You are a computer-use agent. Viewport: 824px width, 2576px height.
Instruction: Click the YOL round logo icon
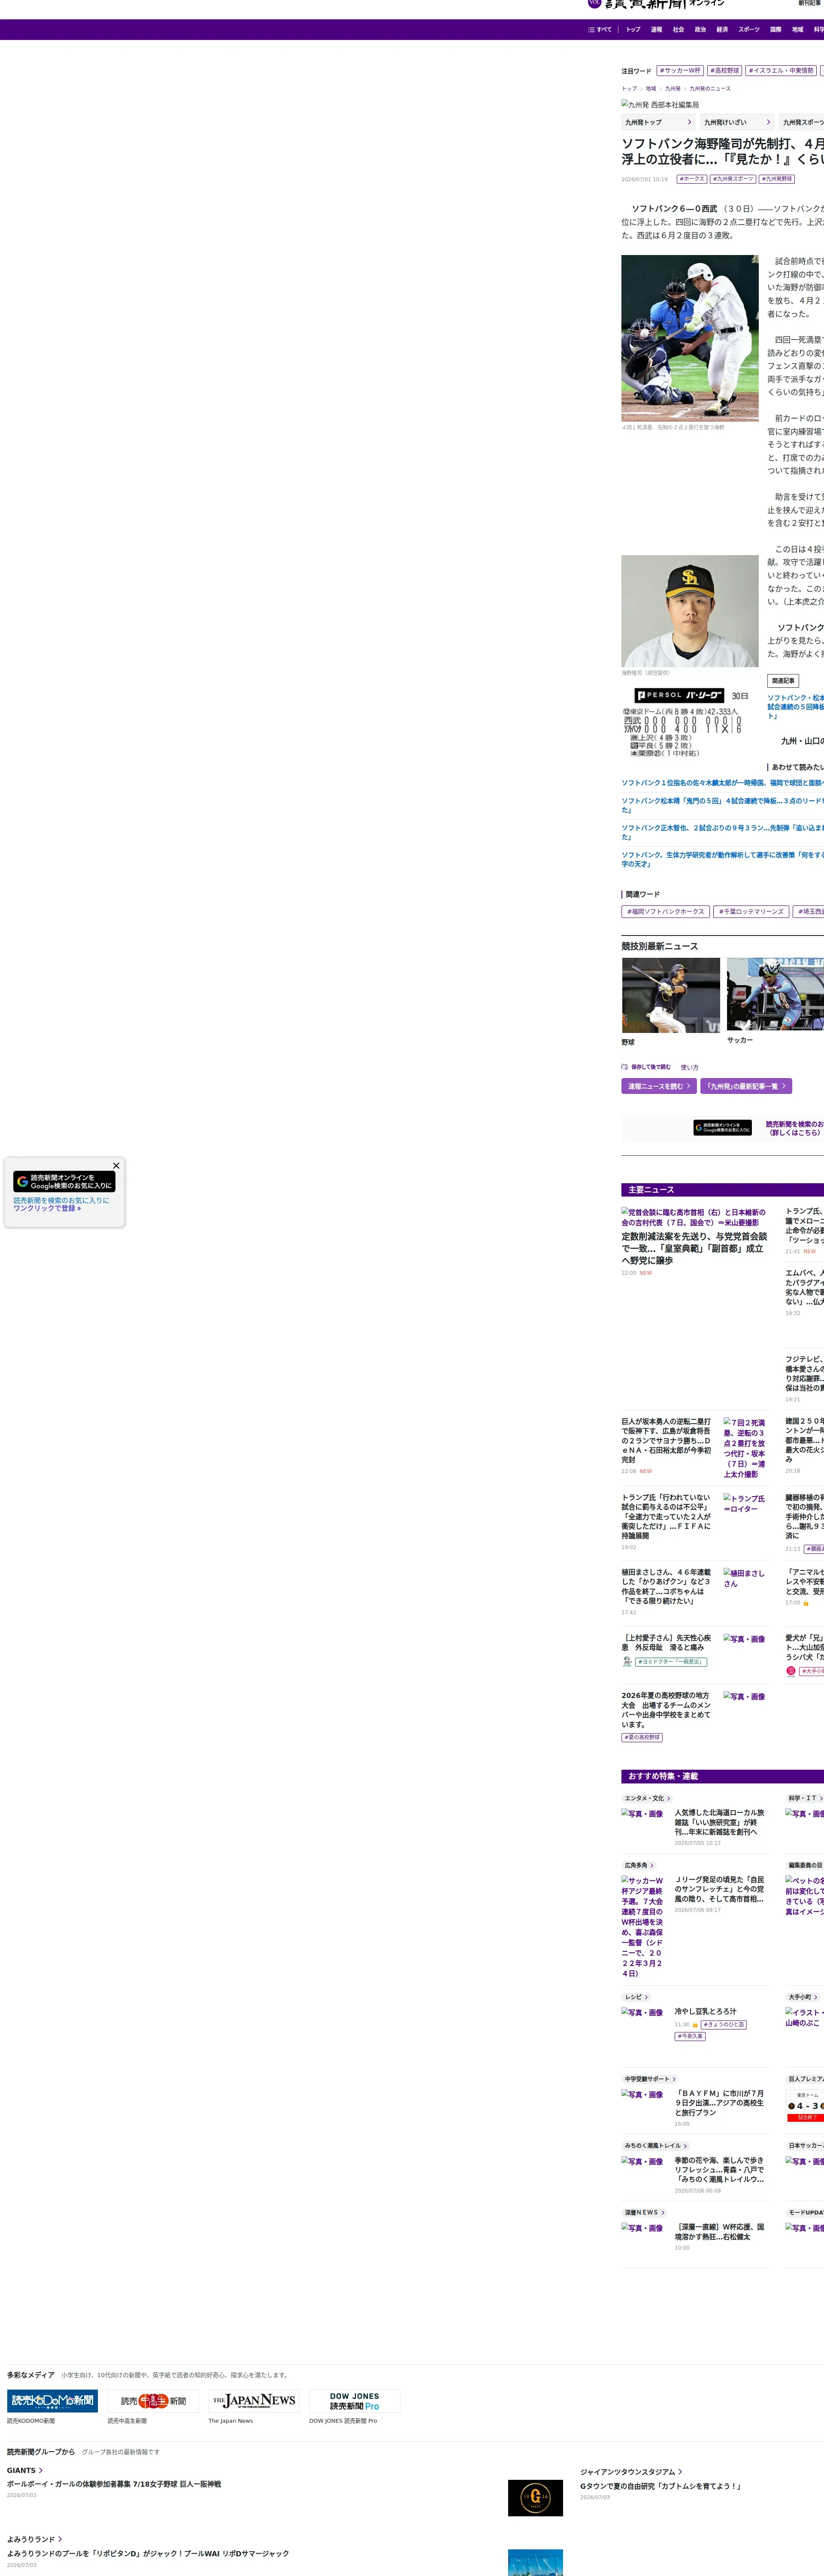(594, 3)
